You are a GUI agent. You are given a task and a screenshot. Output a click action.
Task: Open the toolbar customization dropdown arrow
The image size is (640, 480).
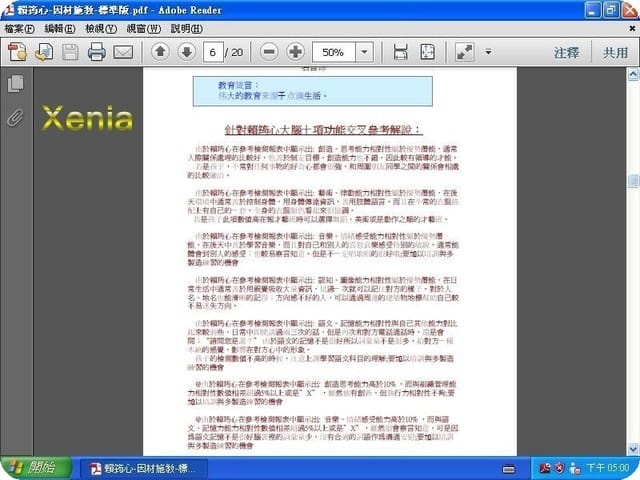[x=488, y=52]
